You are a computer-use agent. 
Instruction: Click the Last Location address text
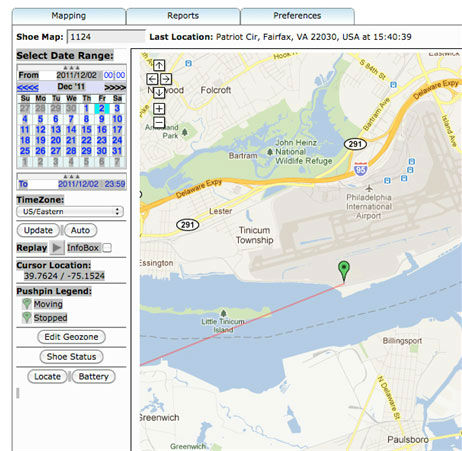coord(314,37)
